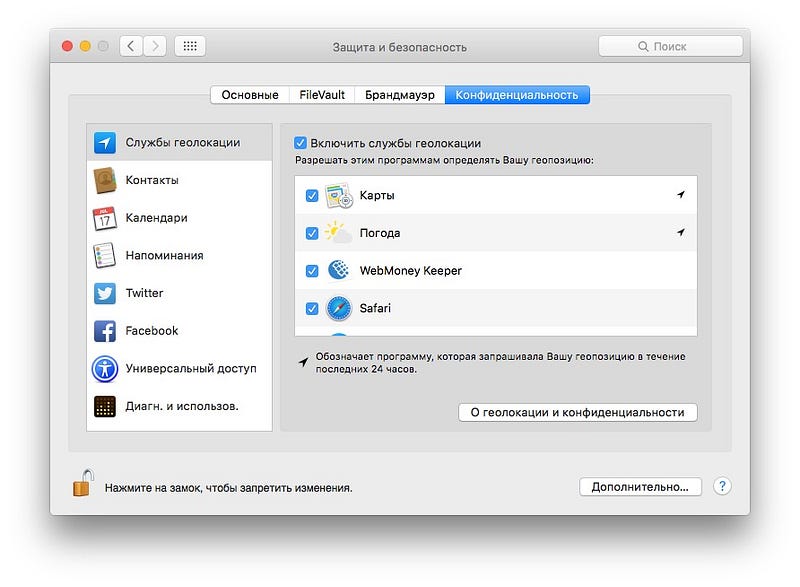Uncheck location access for Погода
800x587 pixels.
[312, 233]
